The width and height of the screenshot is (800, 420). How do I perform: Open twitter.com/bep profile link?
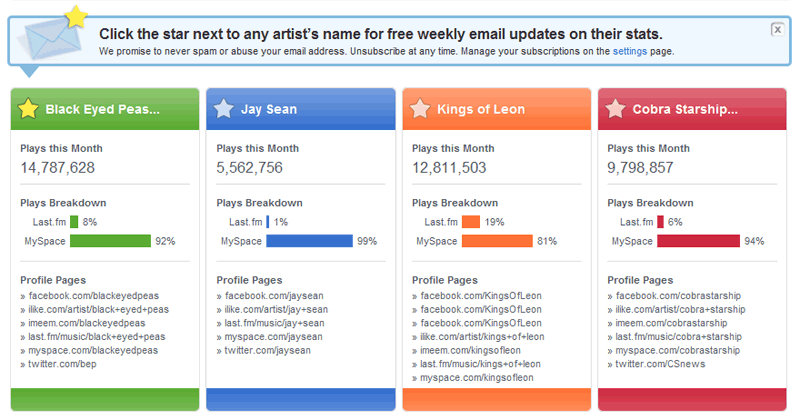click(x=62, y=364)
